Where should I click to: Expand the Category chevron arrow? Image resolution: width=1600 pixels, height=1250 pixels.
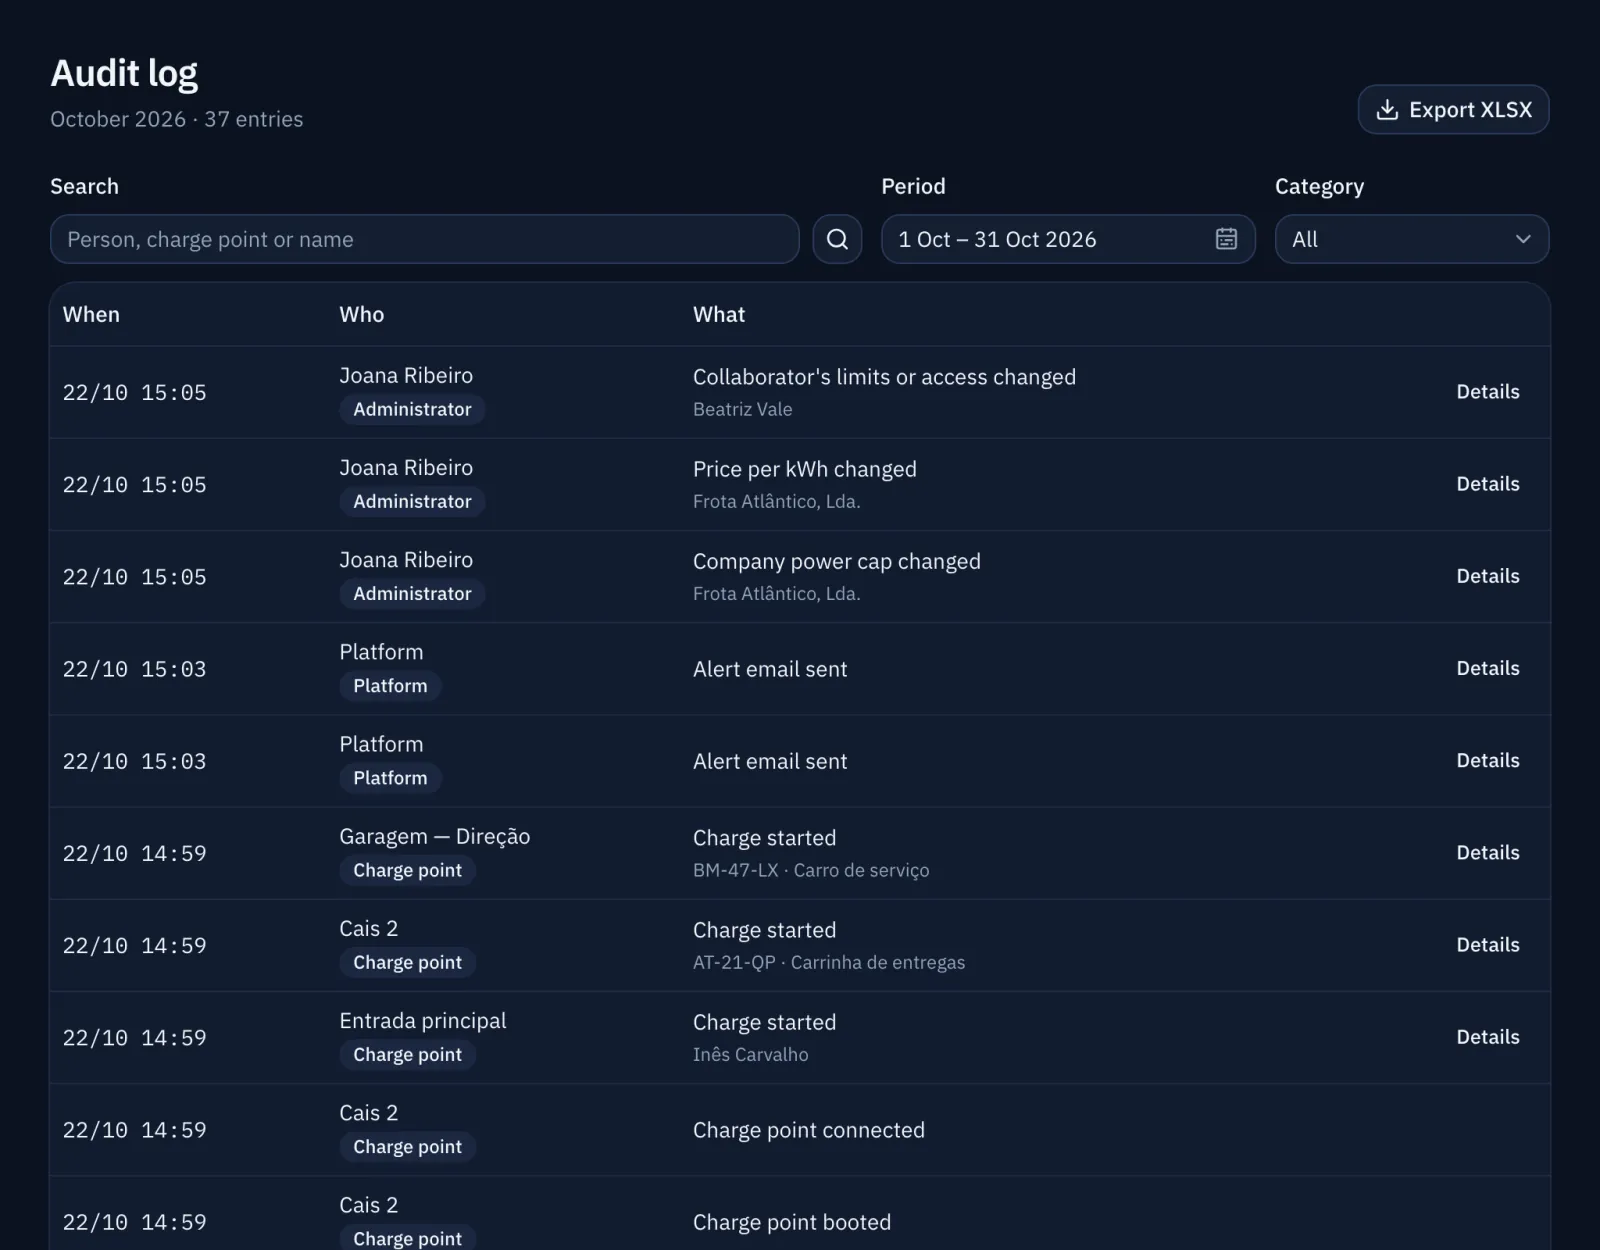coord(1522,239)
